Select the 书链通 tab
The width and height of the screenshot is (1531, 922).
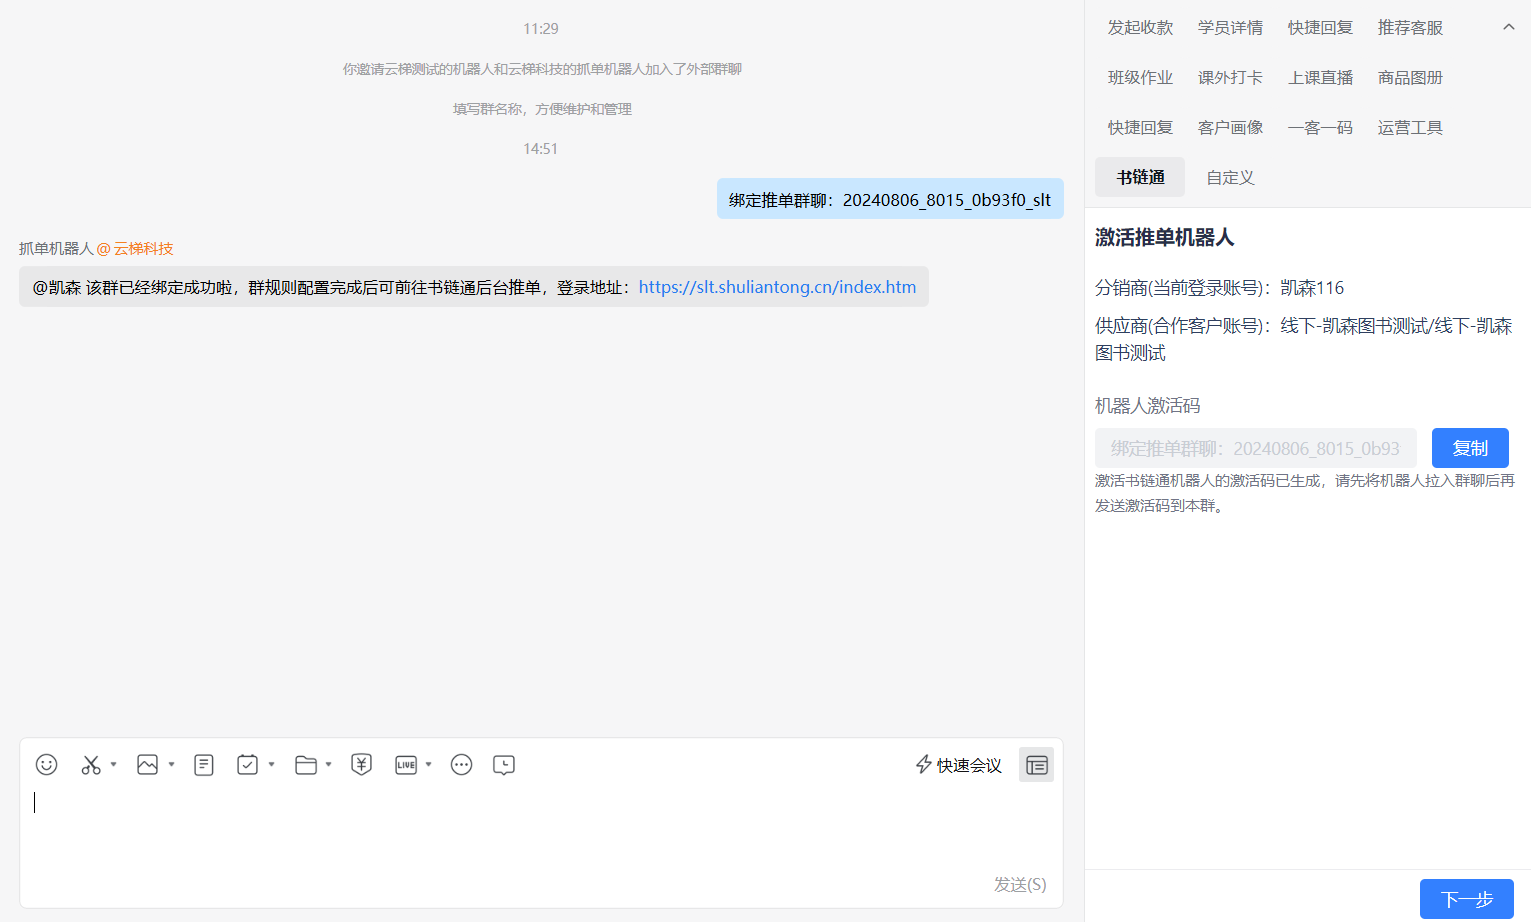point(1140,177)
